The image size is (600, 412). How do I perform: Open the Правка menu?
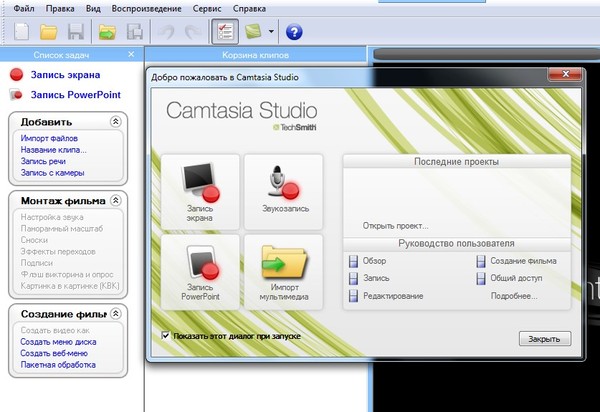[x=60, y=8]
